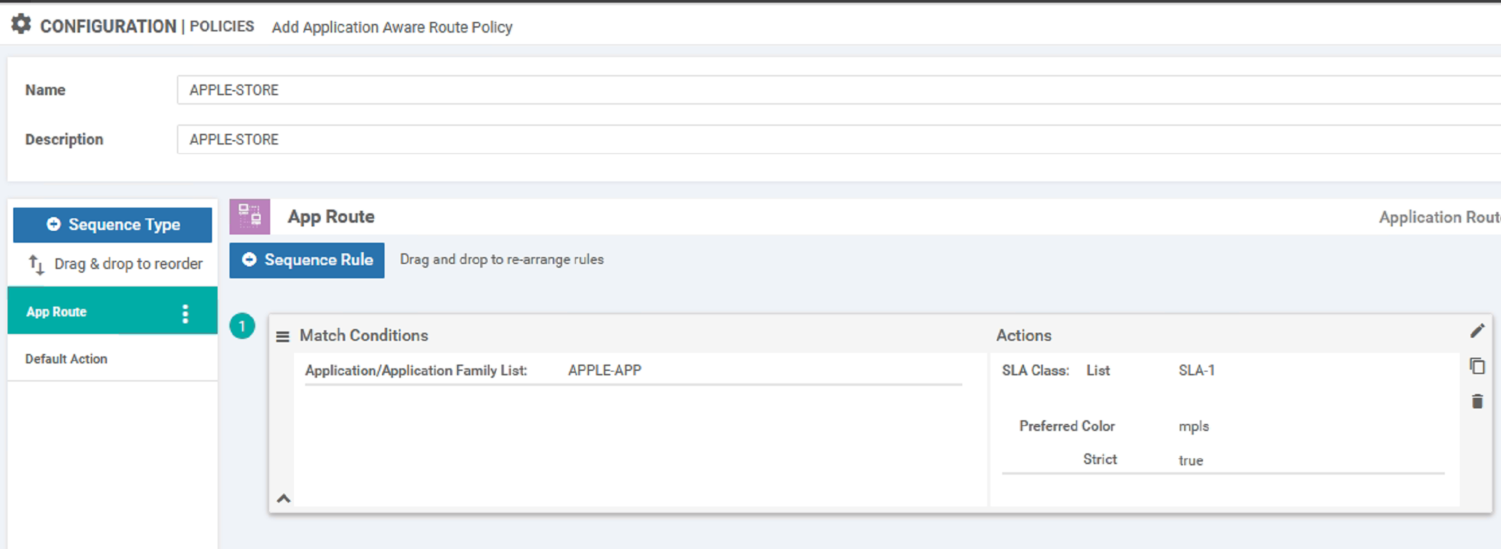Collapse rule with bottom-left chevron

[284, 498]
